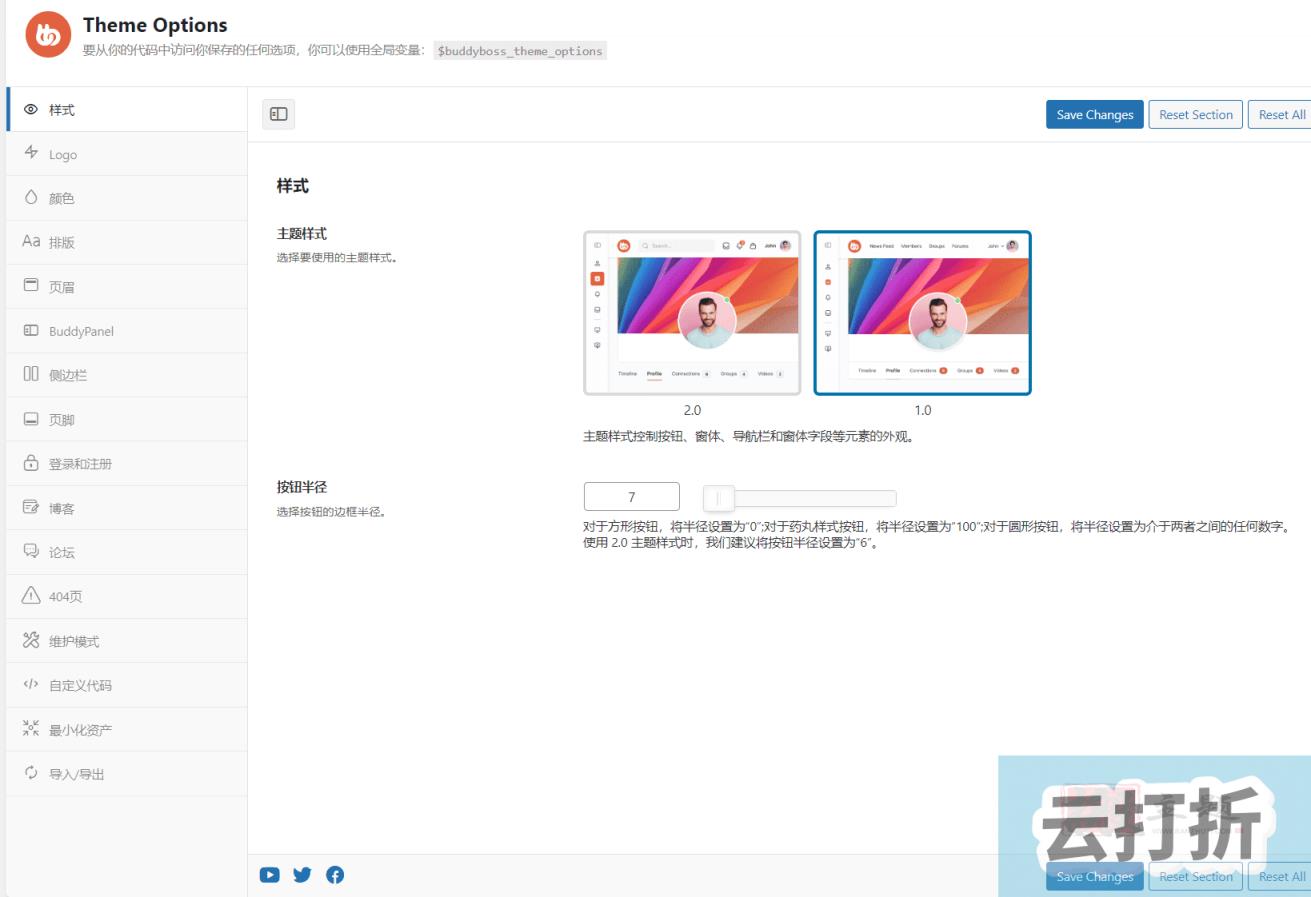Screen dimensions: 1311x897
Task: Click the footer icon beside 页脚
Action: (31, 419)
